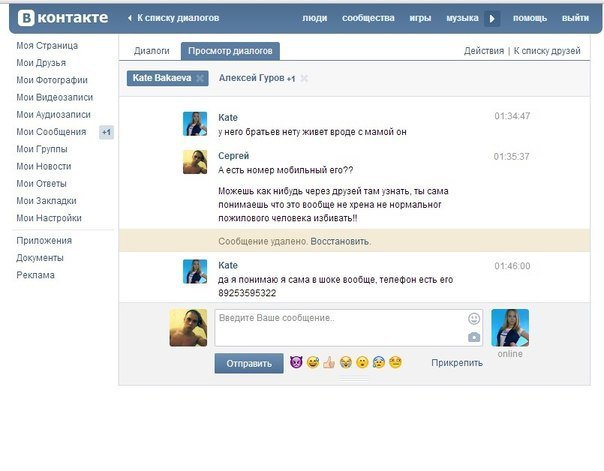Open the сообщества menu item
The height and width of the screenshot is (471, 604).
click(368, 18)
